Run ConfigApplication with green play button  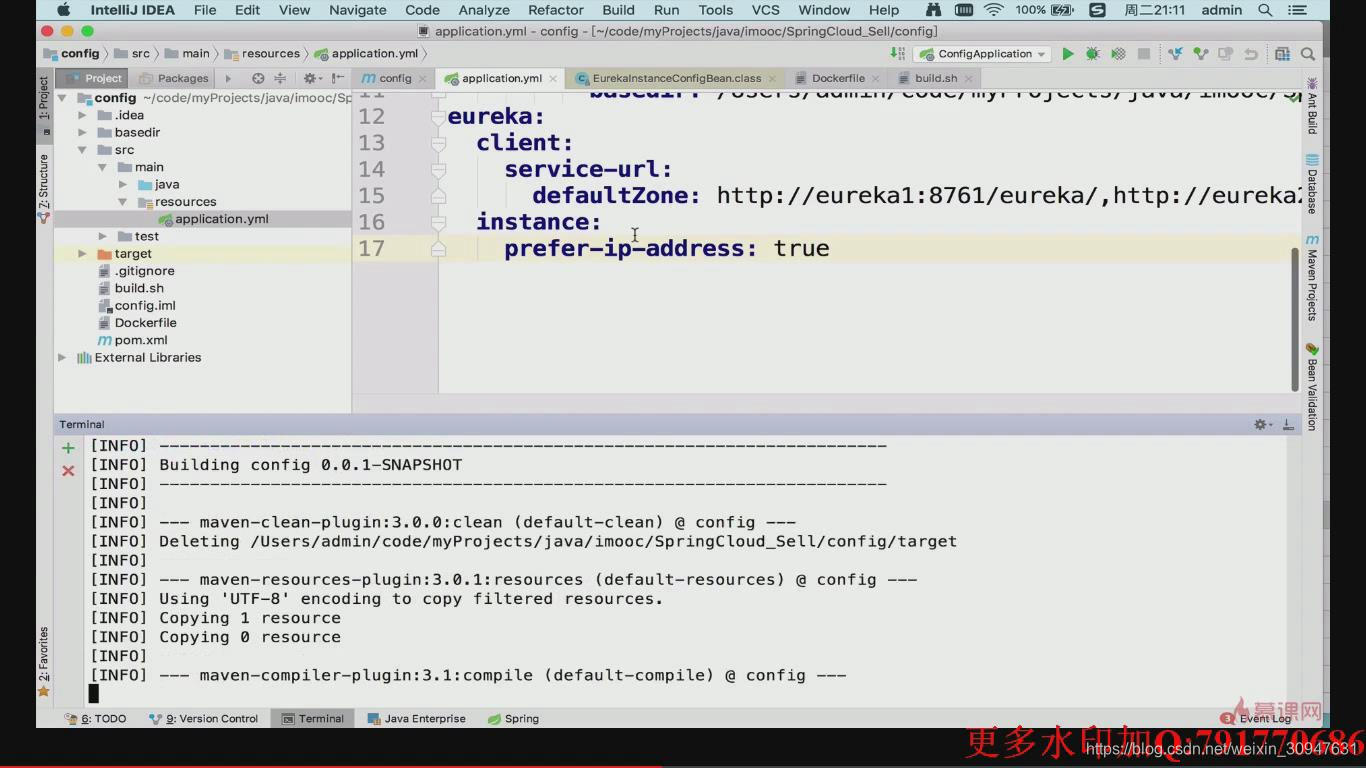[1068, 54]
